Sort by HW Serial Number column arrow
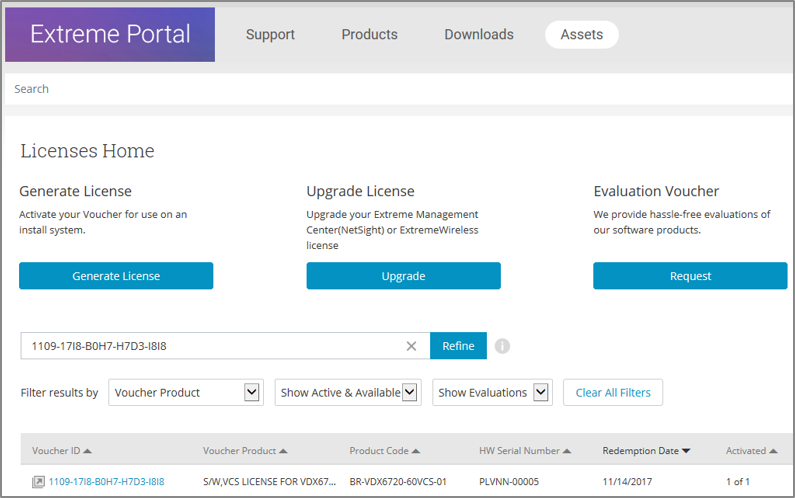Screen dimensions: 795x498 (x=567, y=451)
